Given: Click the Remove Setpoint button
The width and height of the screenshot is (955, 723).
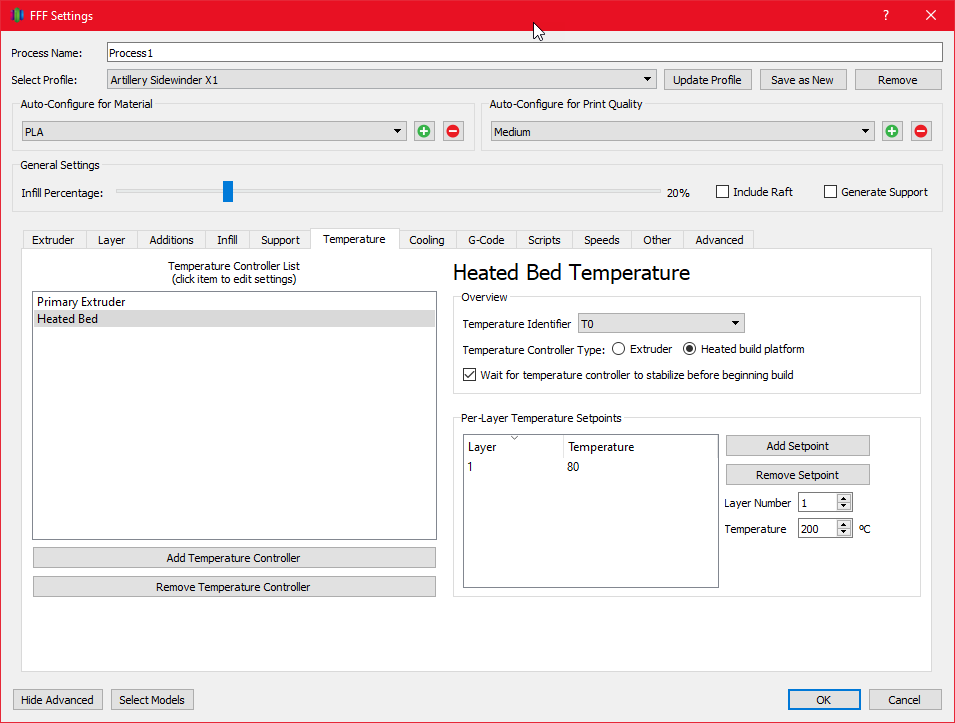Looking at the screenshot, I should tap(797, 474).
